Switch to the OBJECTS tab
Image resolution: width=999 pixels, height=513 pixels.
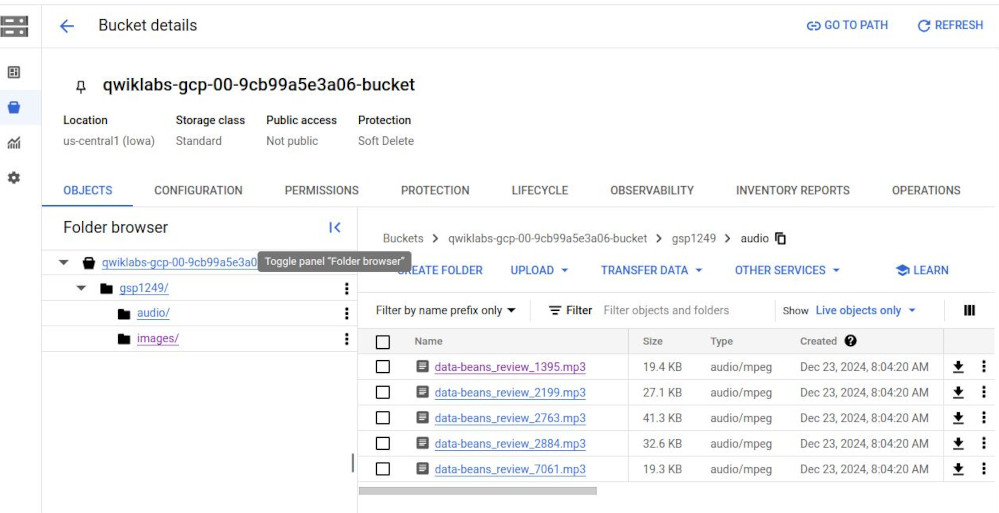coord(87,190)
